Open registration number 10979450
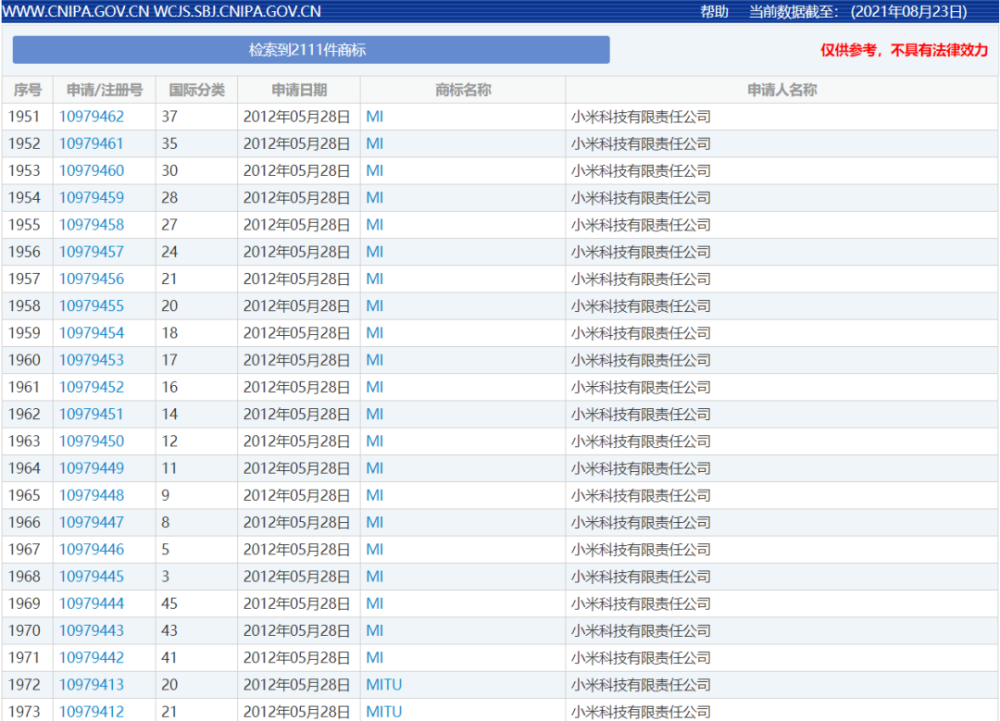Viewport: 1000px width, 721px height. 91,441
